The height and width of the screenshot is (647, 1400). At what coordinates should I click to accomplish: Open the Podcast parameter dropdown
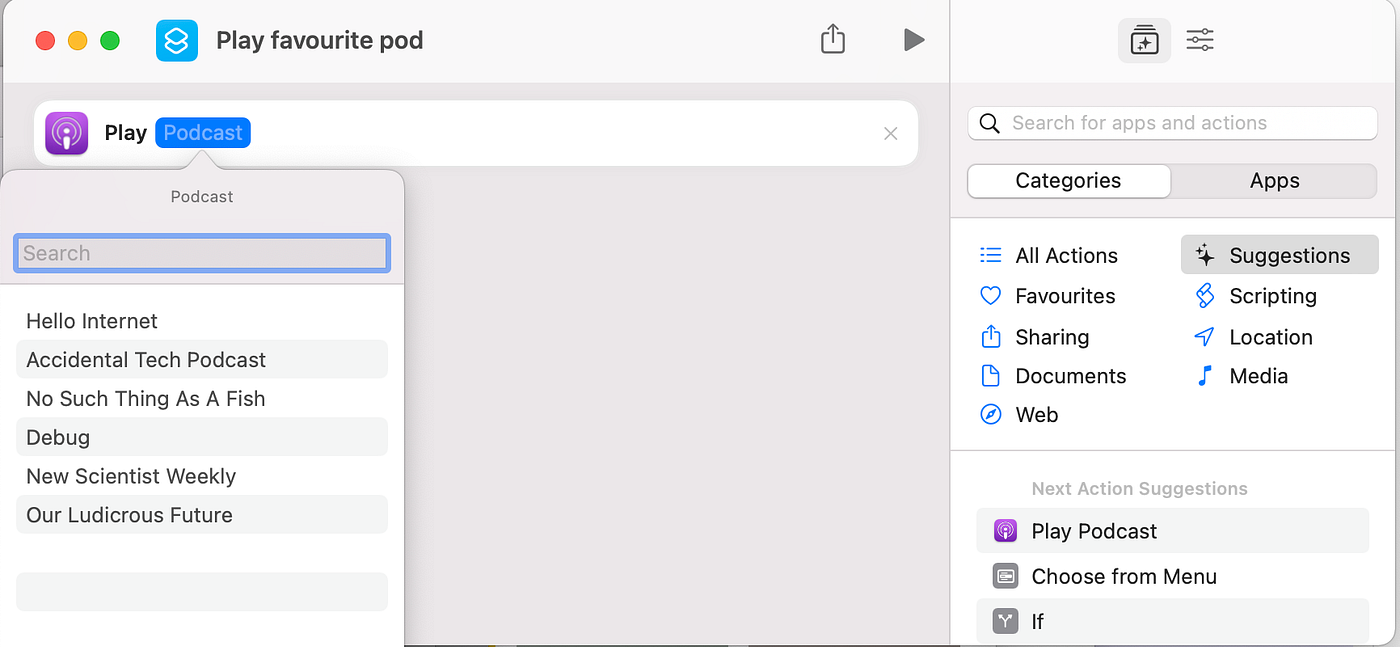click(x=202, y=132)
